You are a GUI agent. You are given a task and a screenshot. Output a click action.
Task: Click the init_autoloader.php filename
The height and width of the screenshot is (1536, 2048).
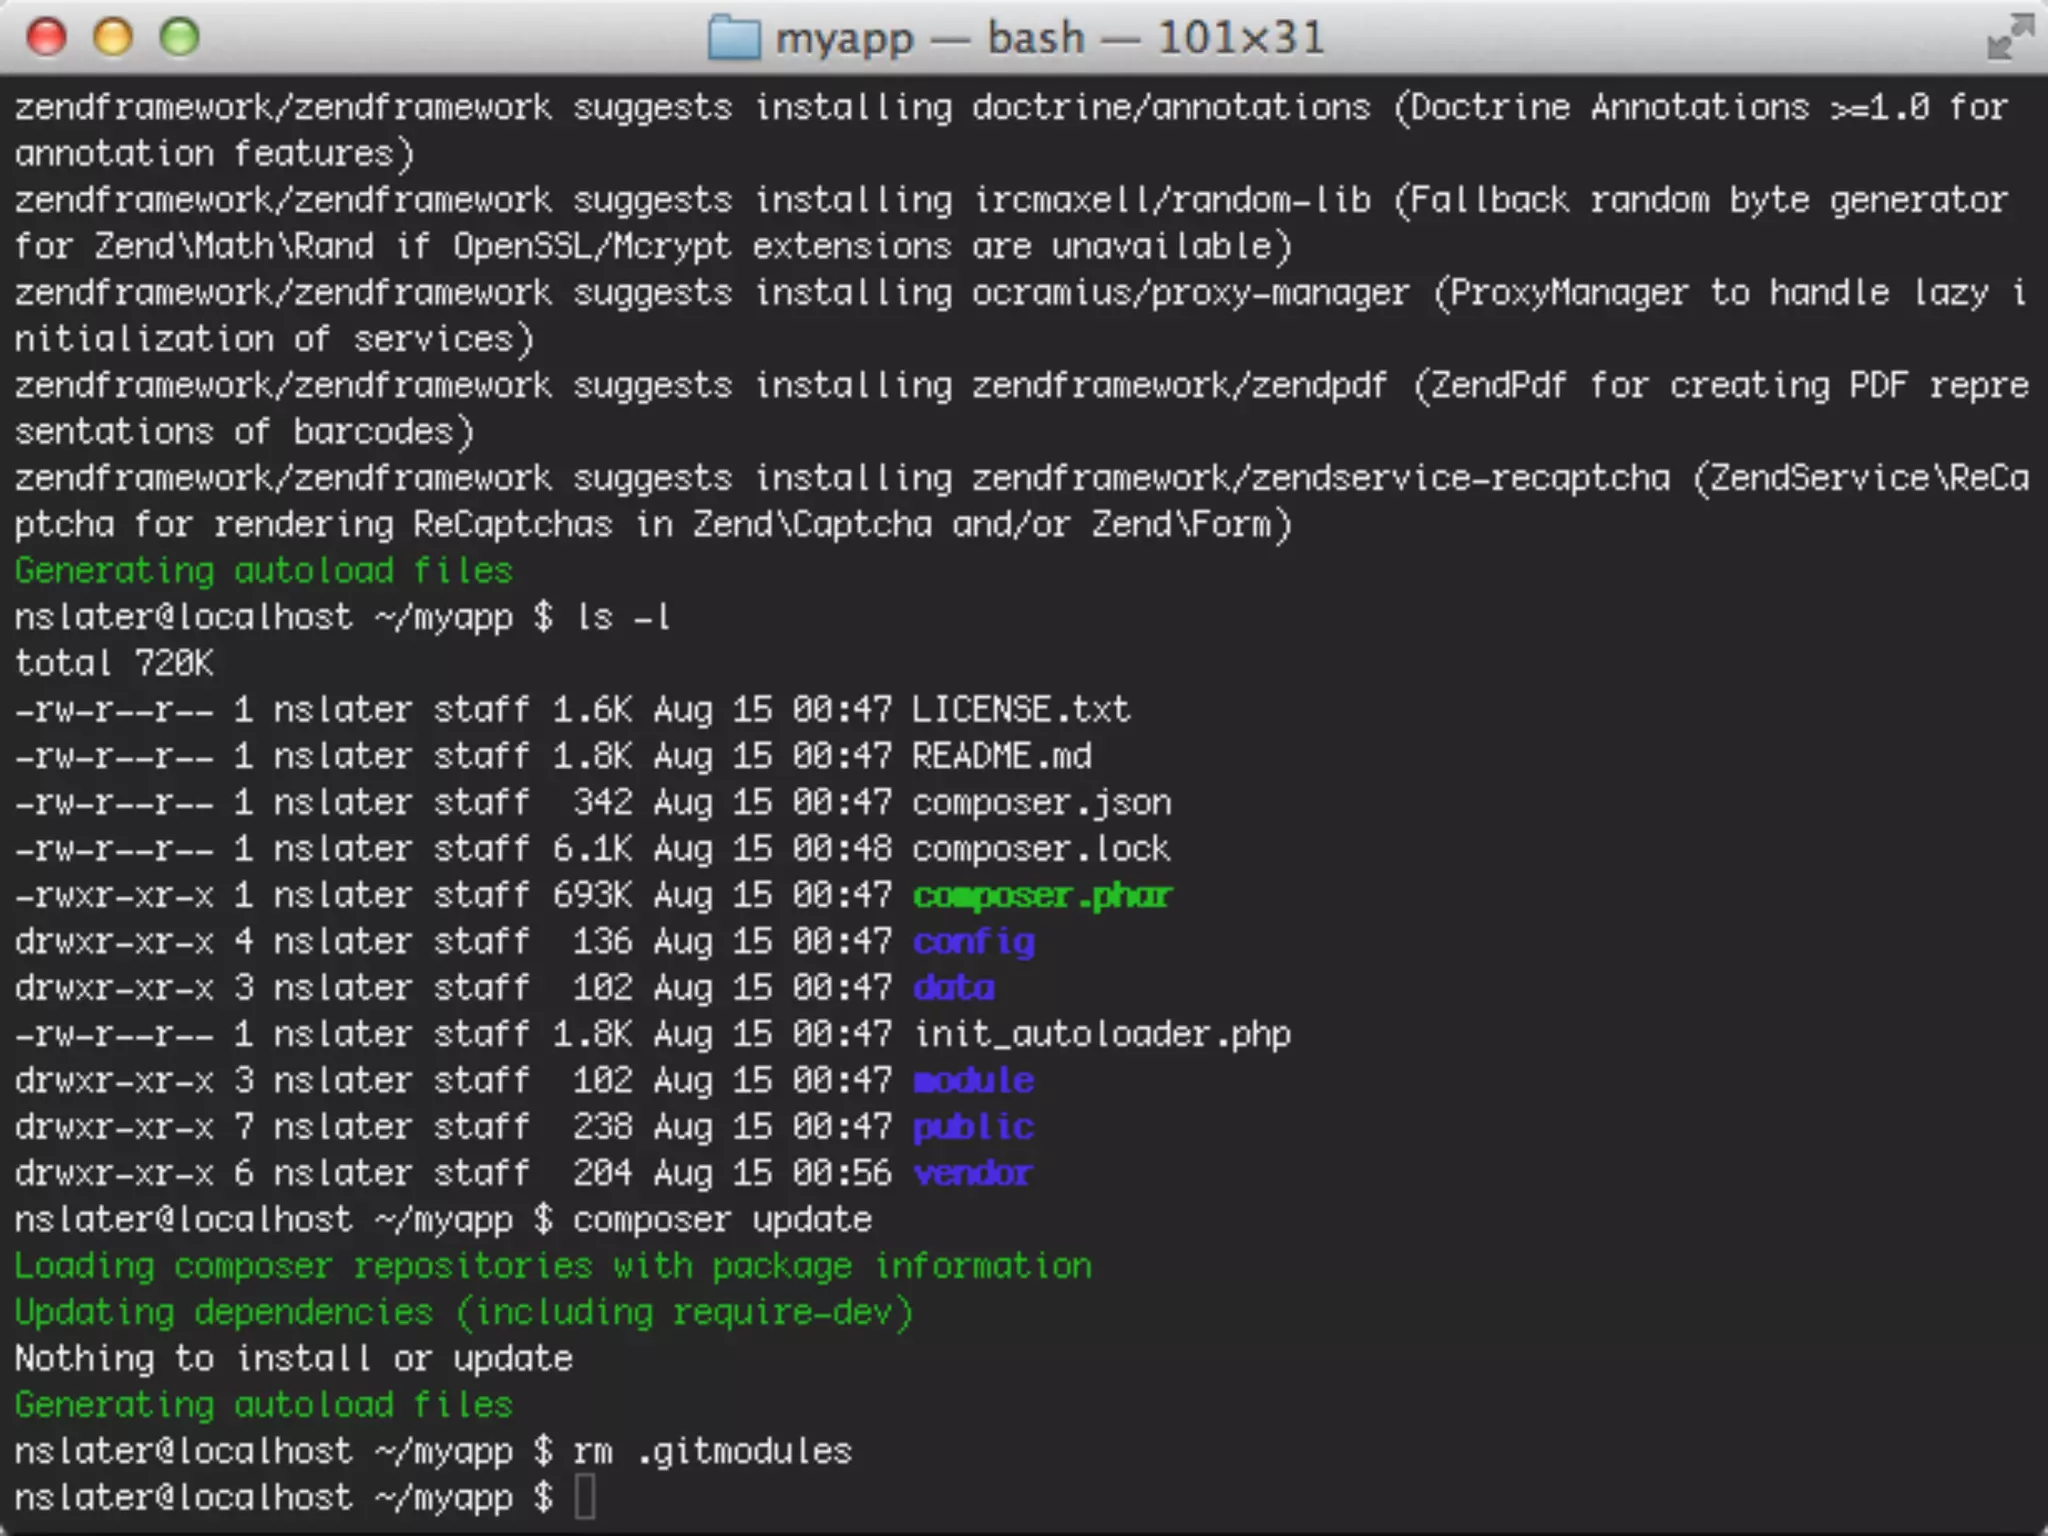(1101, 1034)
